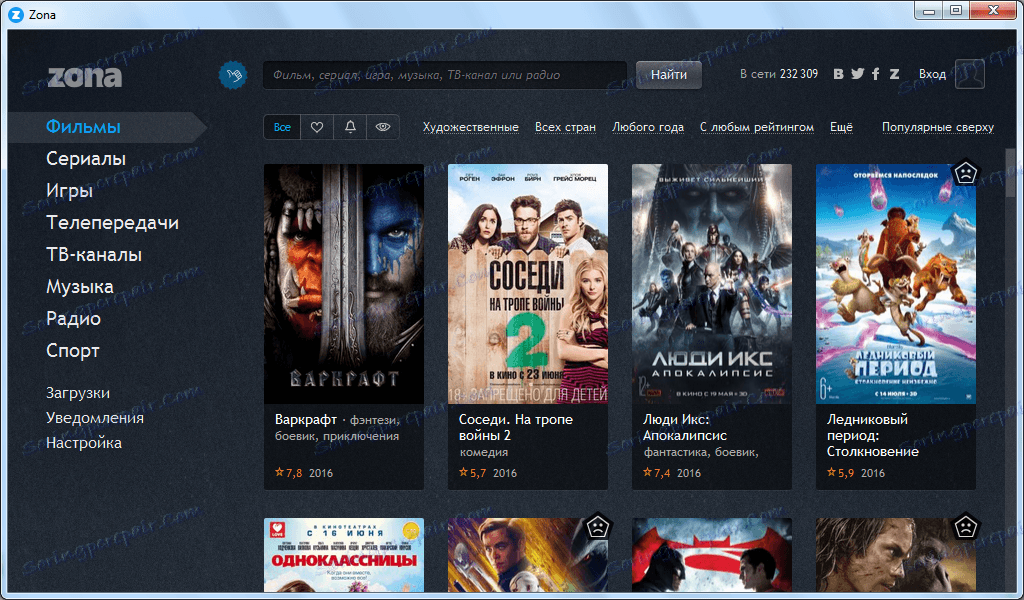Image resolution: width=1024 pixels, height=600 pixels.
Task: Open the Batman v Superman poster
Action: coord(712,555)
